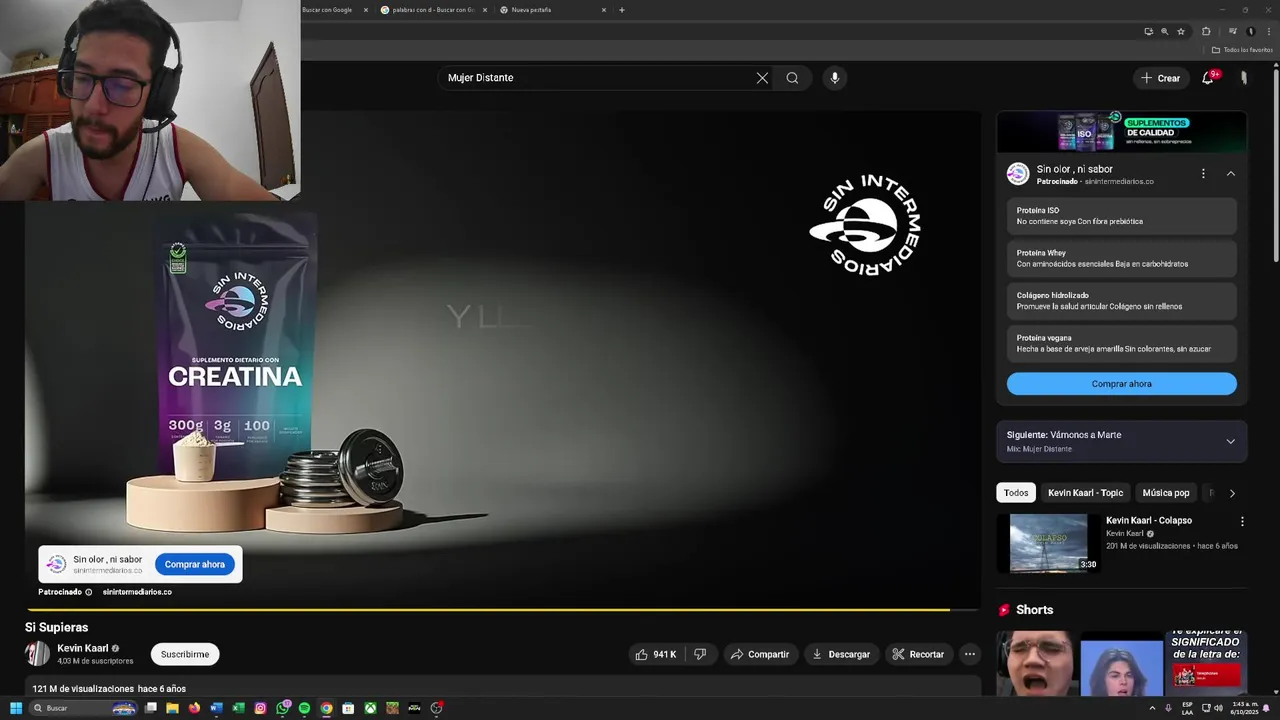Screen dimensions: 1280x720
Task: Click the Windows taskbar Buscar search box
Action: (x=84, y=708)
